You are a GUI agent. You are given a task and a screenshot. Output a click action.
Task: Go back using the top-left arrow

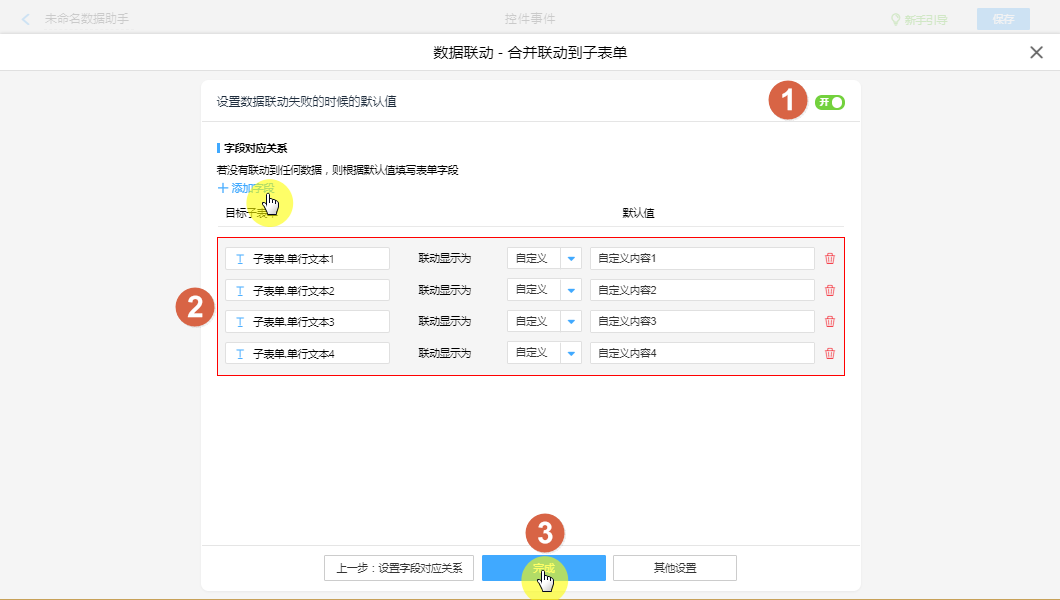[26, 19]
